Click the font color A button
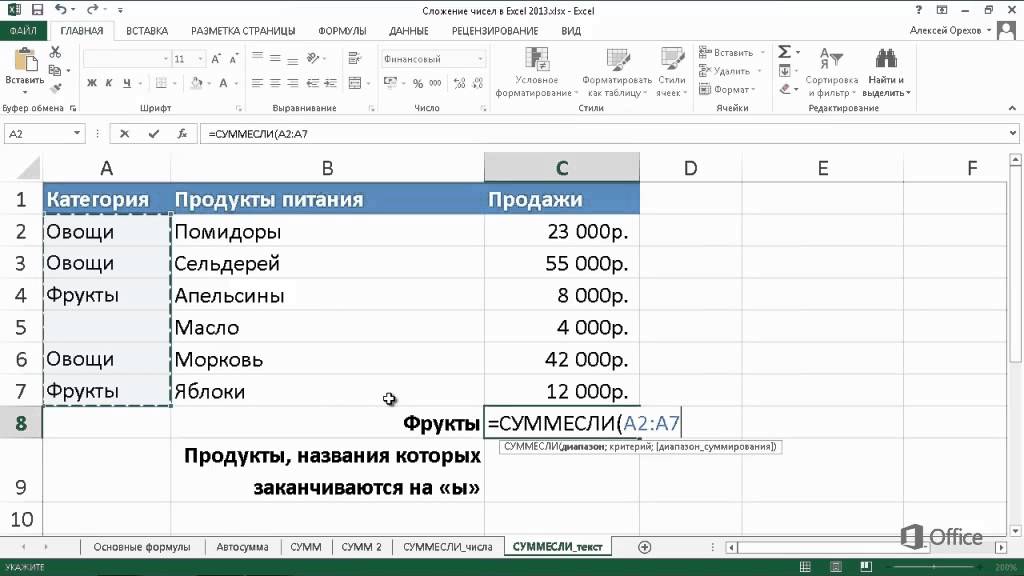 (x=223, y=84)
